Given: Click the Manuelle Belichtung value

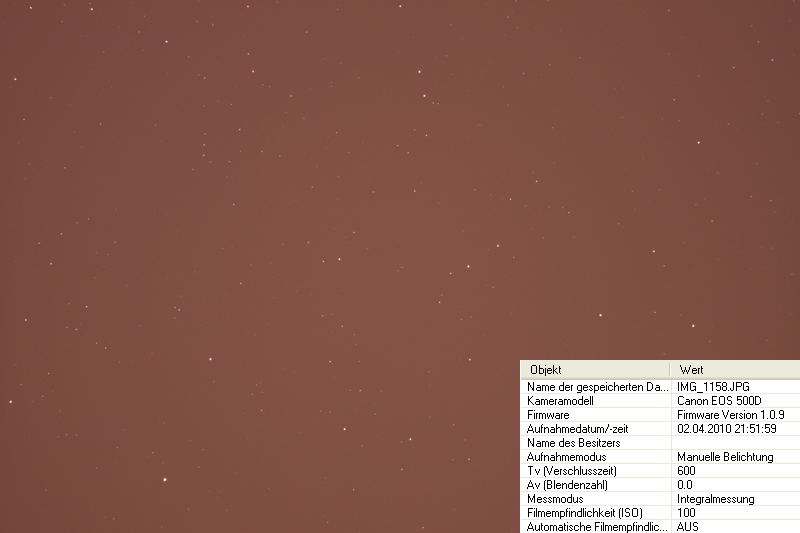Looking at the screenshot, I should click(x=725, y=457).
